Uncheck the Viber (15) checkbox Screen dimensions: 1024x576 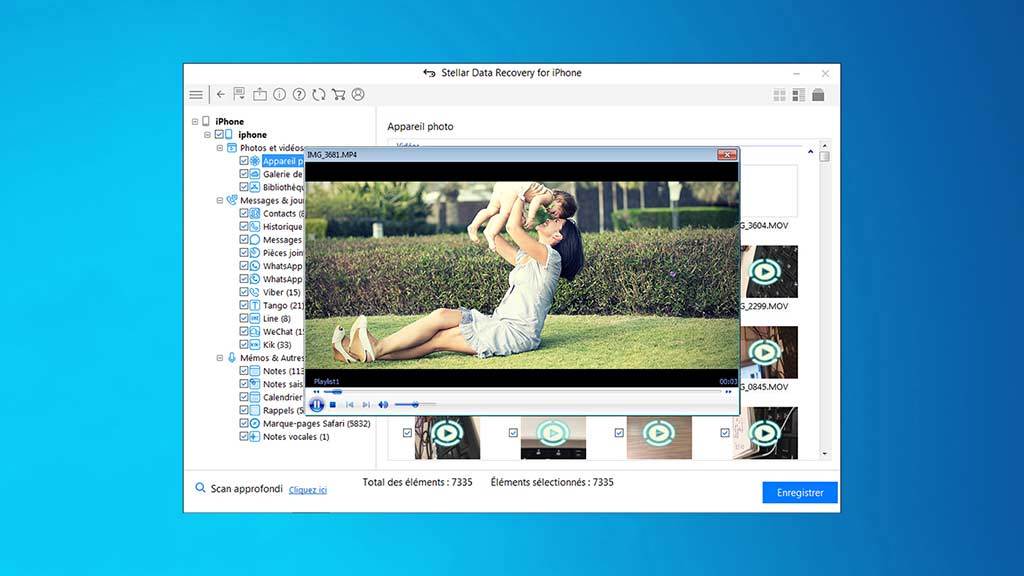(x=244, y=292)
